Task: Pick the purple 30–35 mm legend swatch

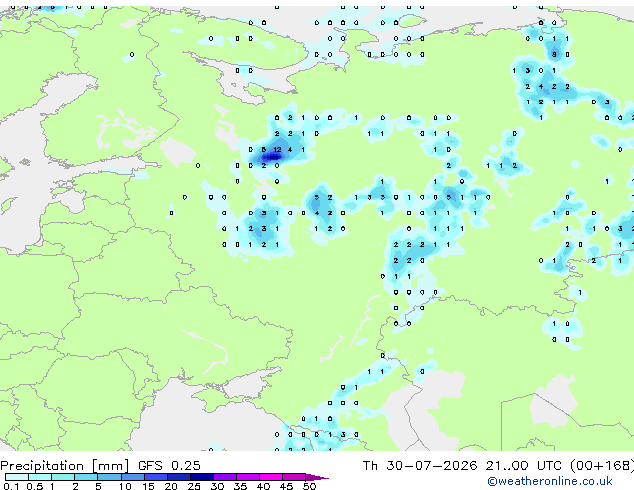Action: point(225,477)
